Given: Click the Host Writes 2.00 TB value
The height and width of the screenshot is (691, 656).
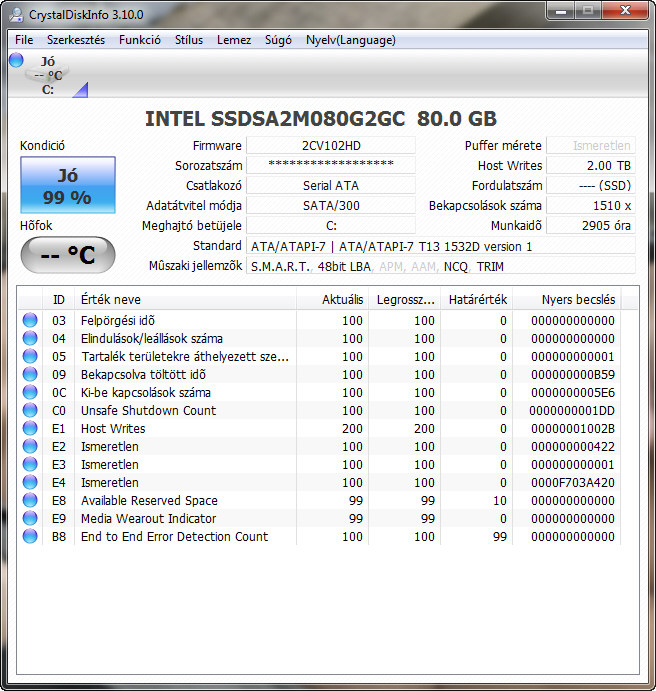Looking at the screenshot, I should point(591,166).
